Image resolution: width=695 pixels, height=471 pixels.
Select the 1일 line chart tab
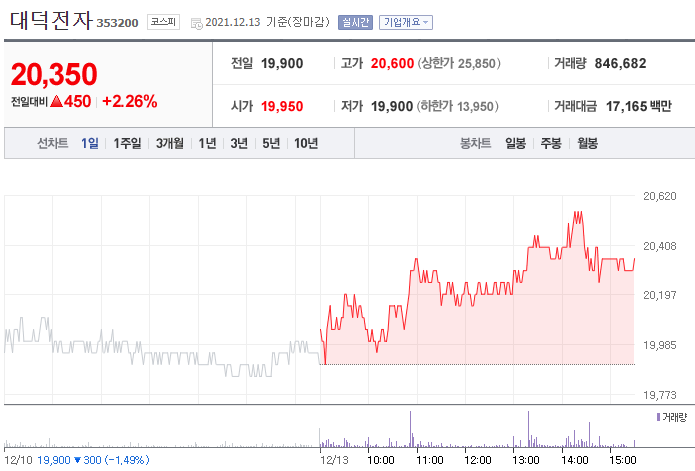90,143
